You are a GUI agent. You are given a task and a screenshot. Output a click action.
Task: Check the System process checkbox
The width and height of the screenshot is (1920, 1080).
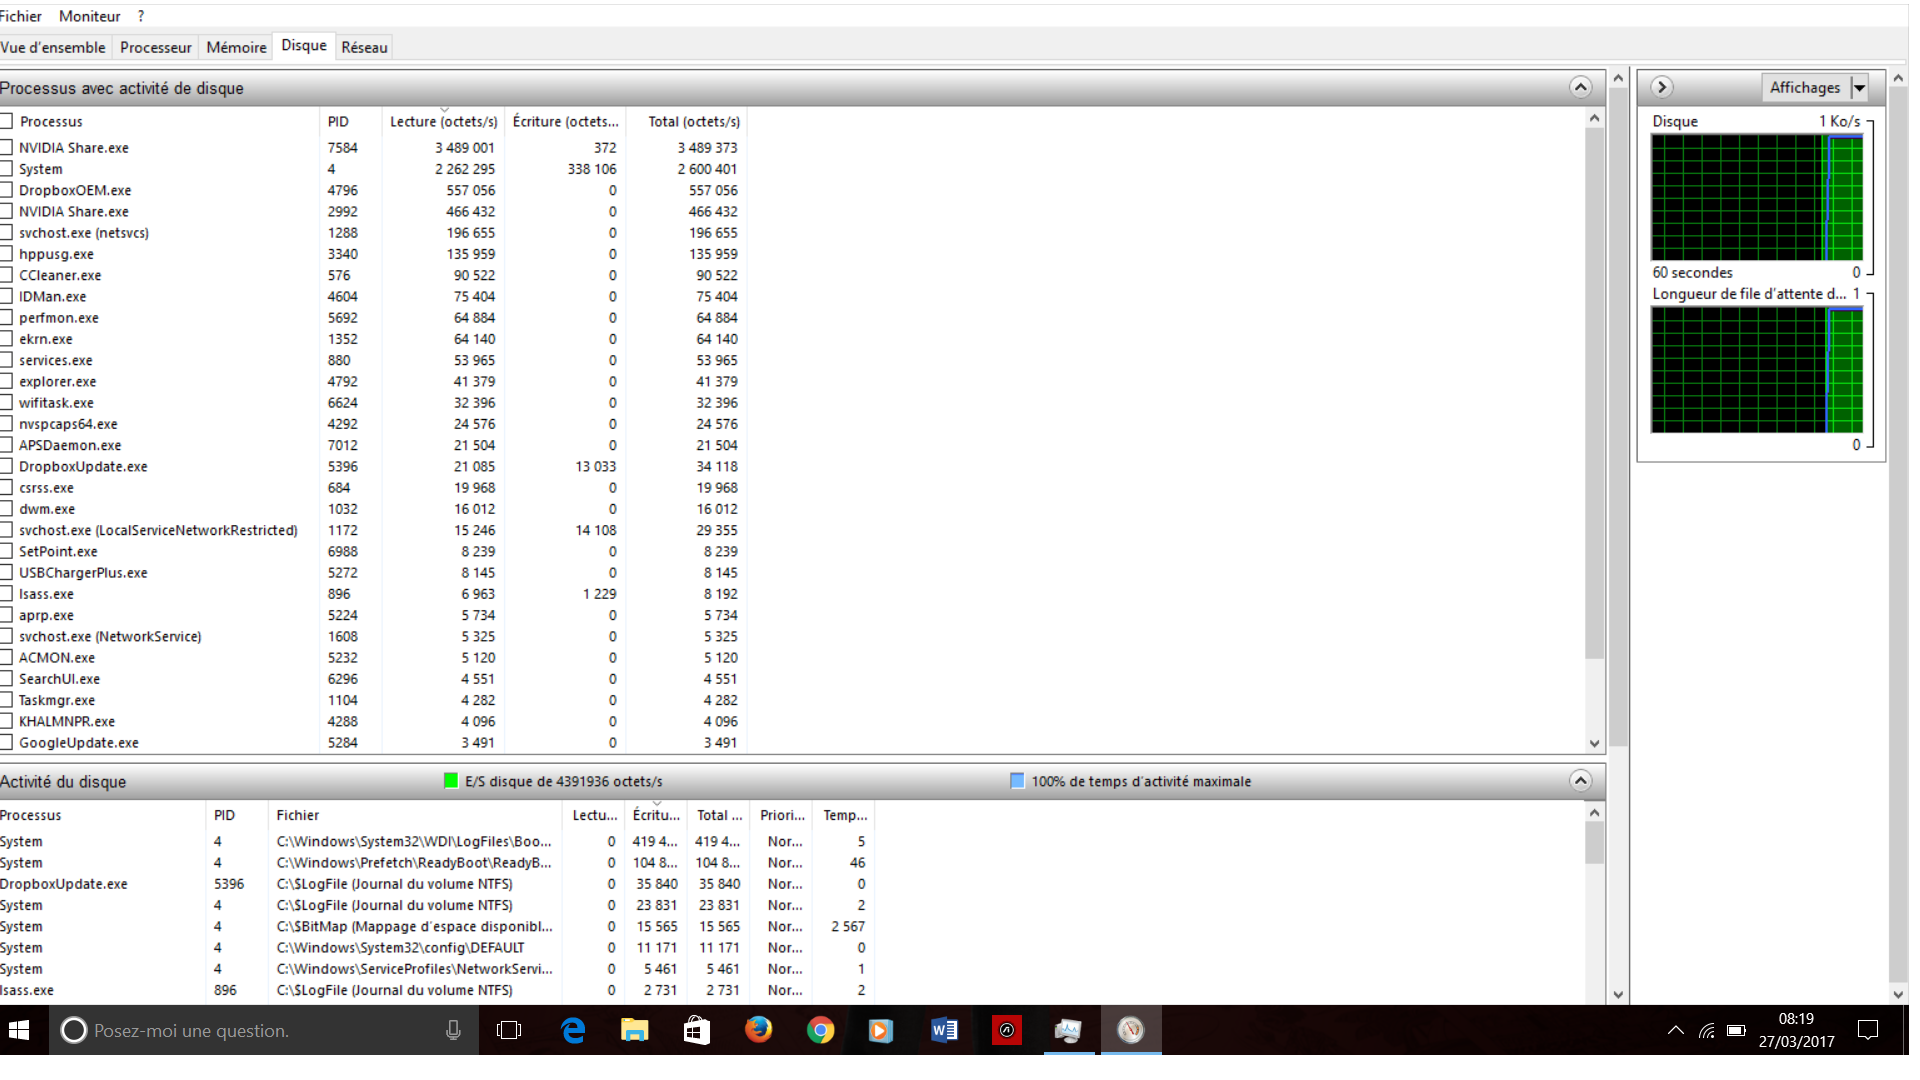coord(6,169)
